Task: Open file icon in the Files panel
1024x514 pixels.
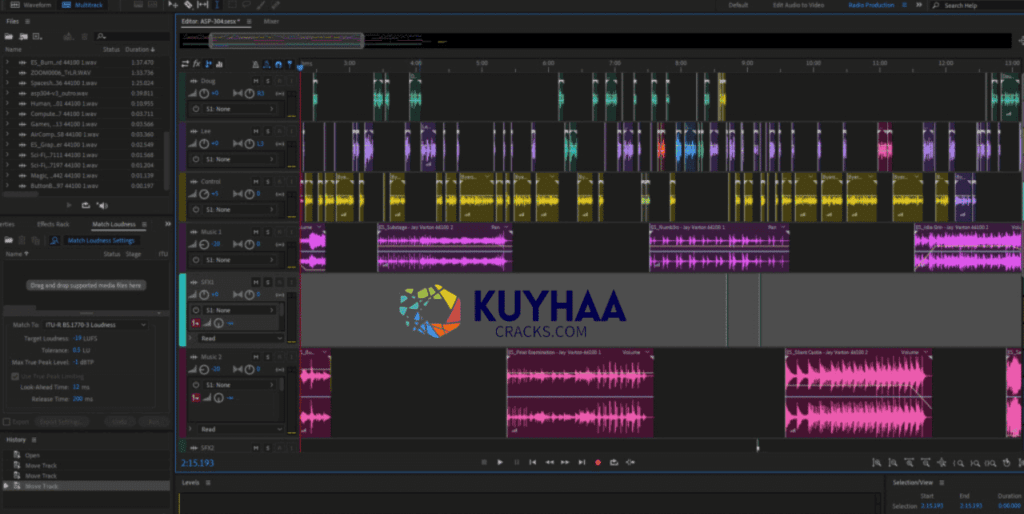Action: [9, 37]
